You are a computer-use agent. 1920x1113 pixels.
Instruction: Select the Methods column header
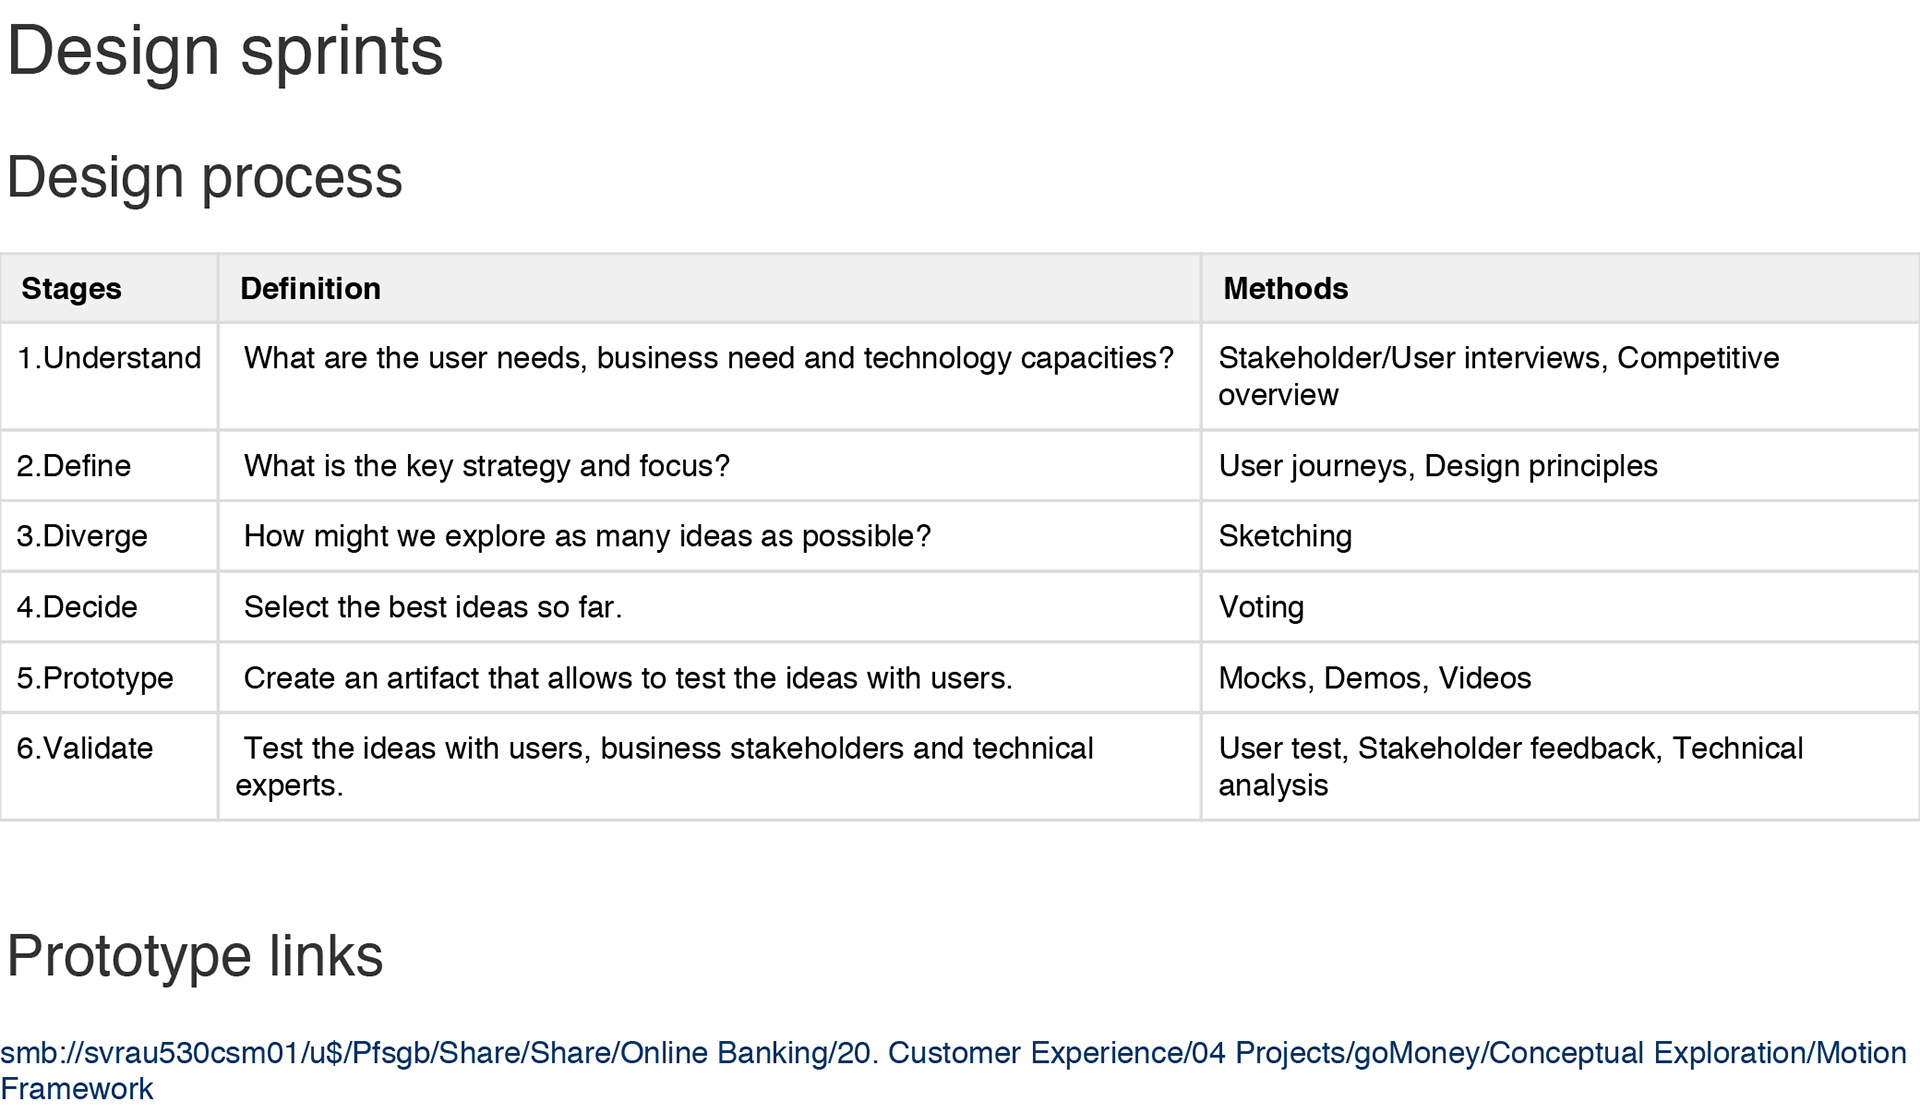click(x=1560, y=288)
